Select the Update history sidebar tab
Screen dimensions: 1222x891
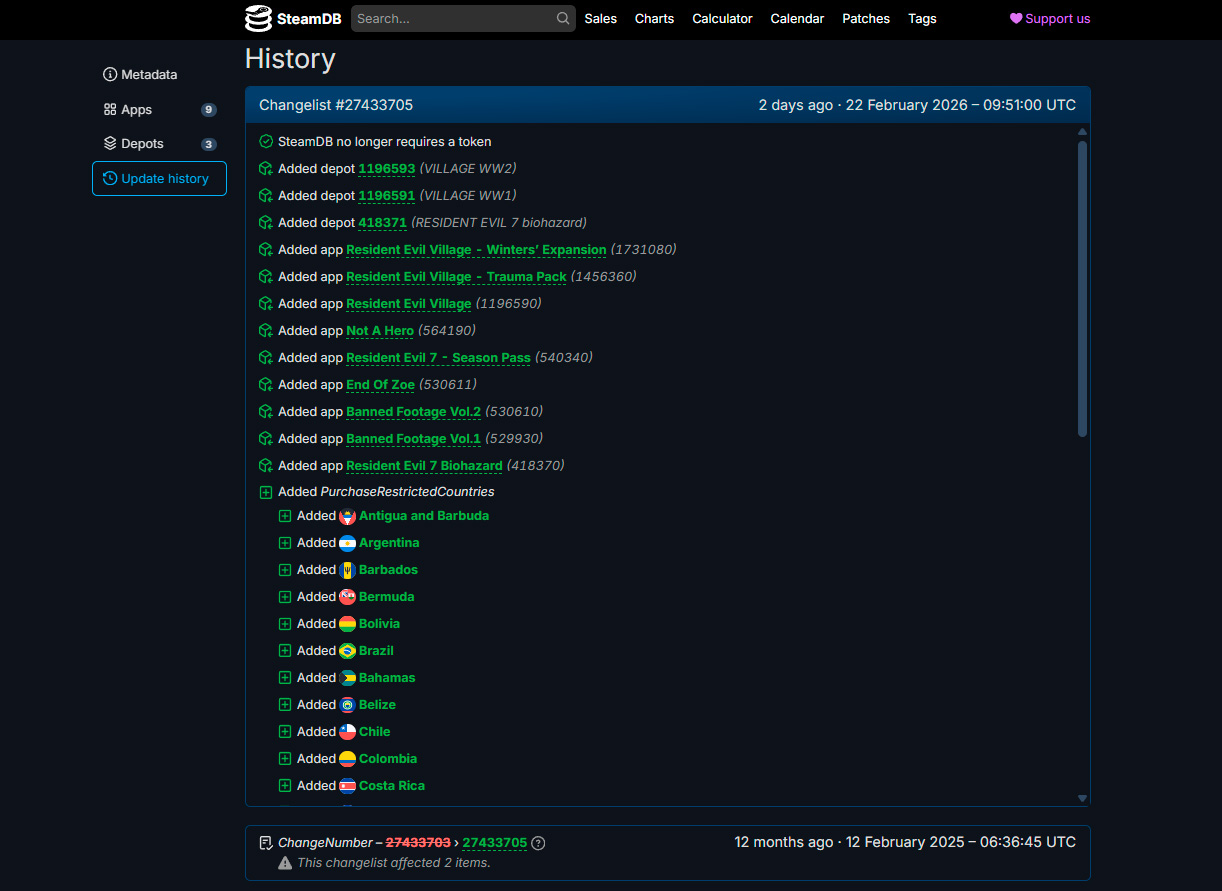(159, 179)
